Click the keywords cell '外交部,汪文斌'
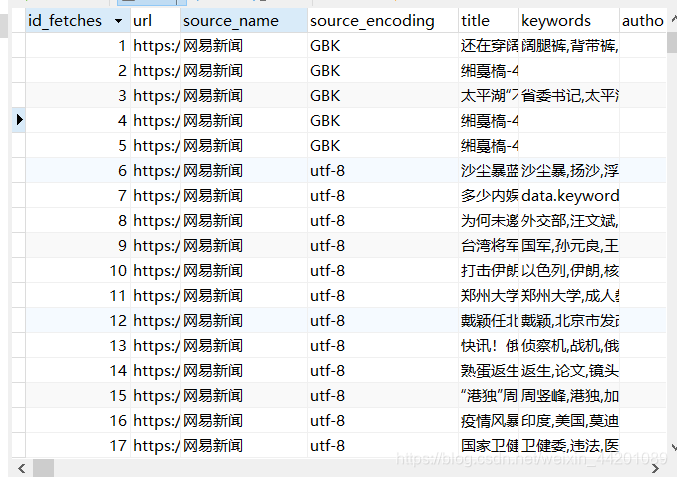The height and width of the screenshot is (477, 677). (x=569, y=221)
